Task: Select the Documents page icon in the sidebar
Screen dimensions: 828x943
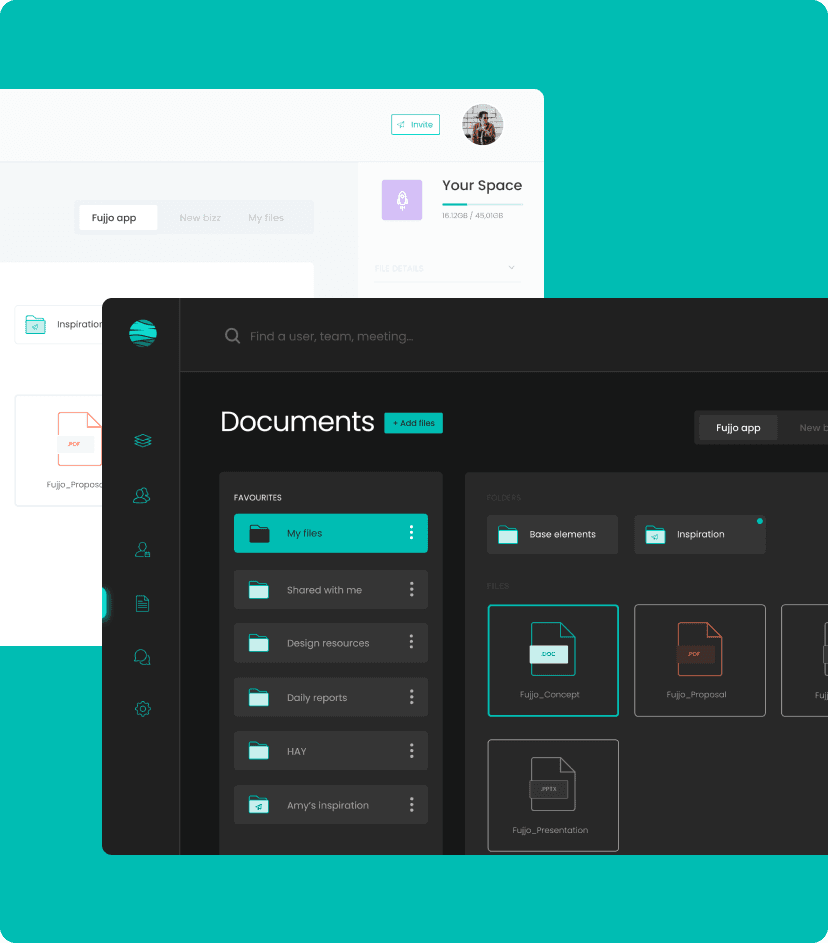Action: pos(142,603)
